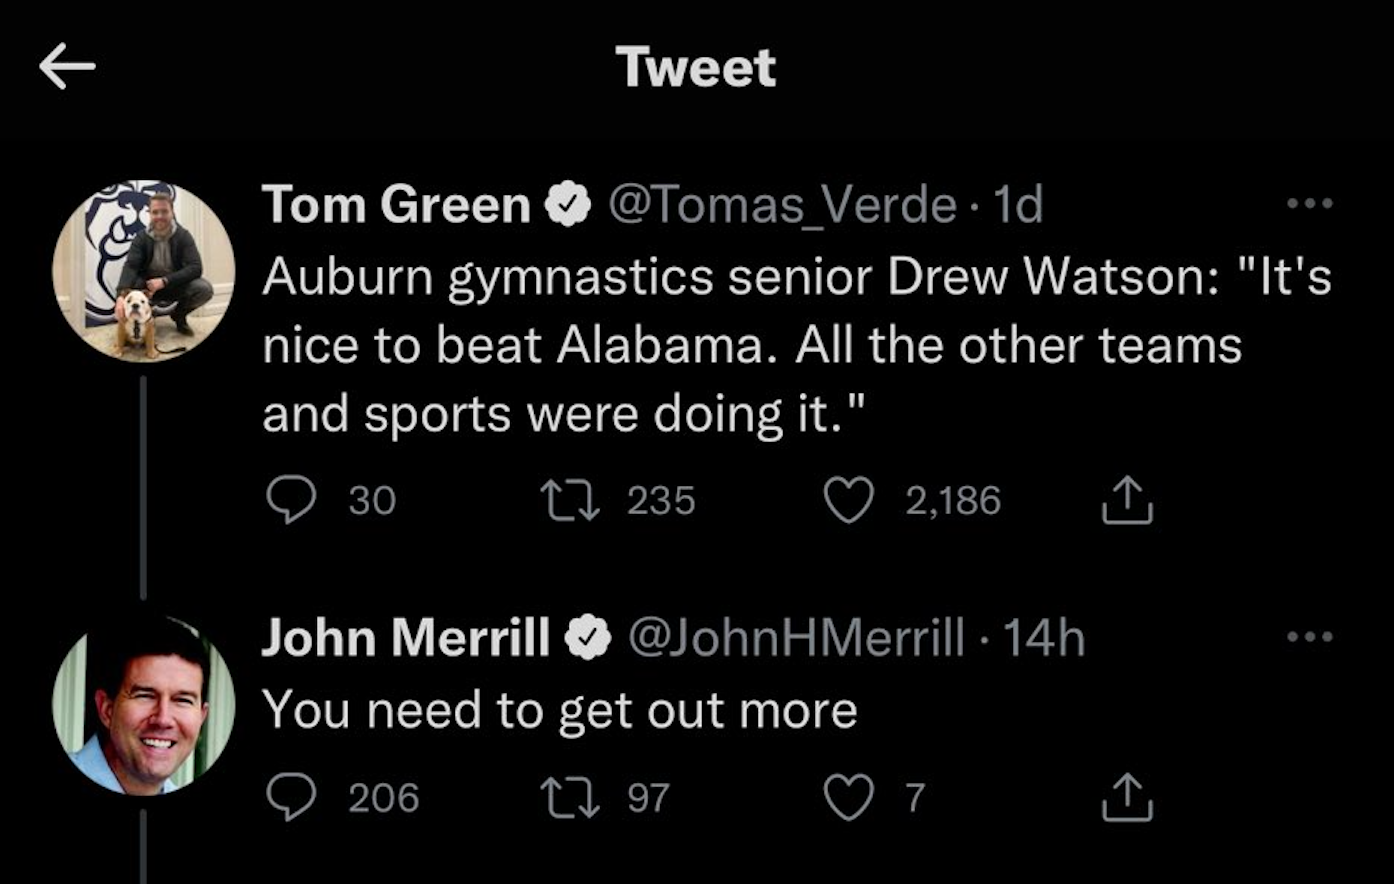The width and height of the screenshot is (1394, 884).
Task: Open the "You need to get out more" reply
Action: pos(560,711)
